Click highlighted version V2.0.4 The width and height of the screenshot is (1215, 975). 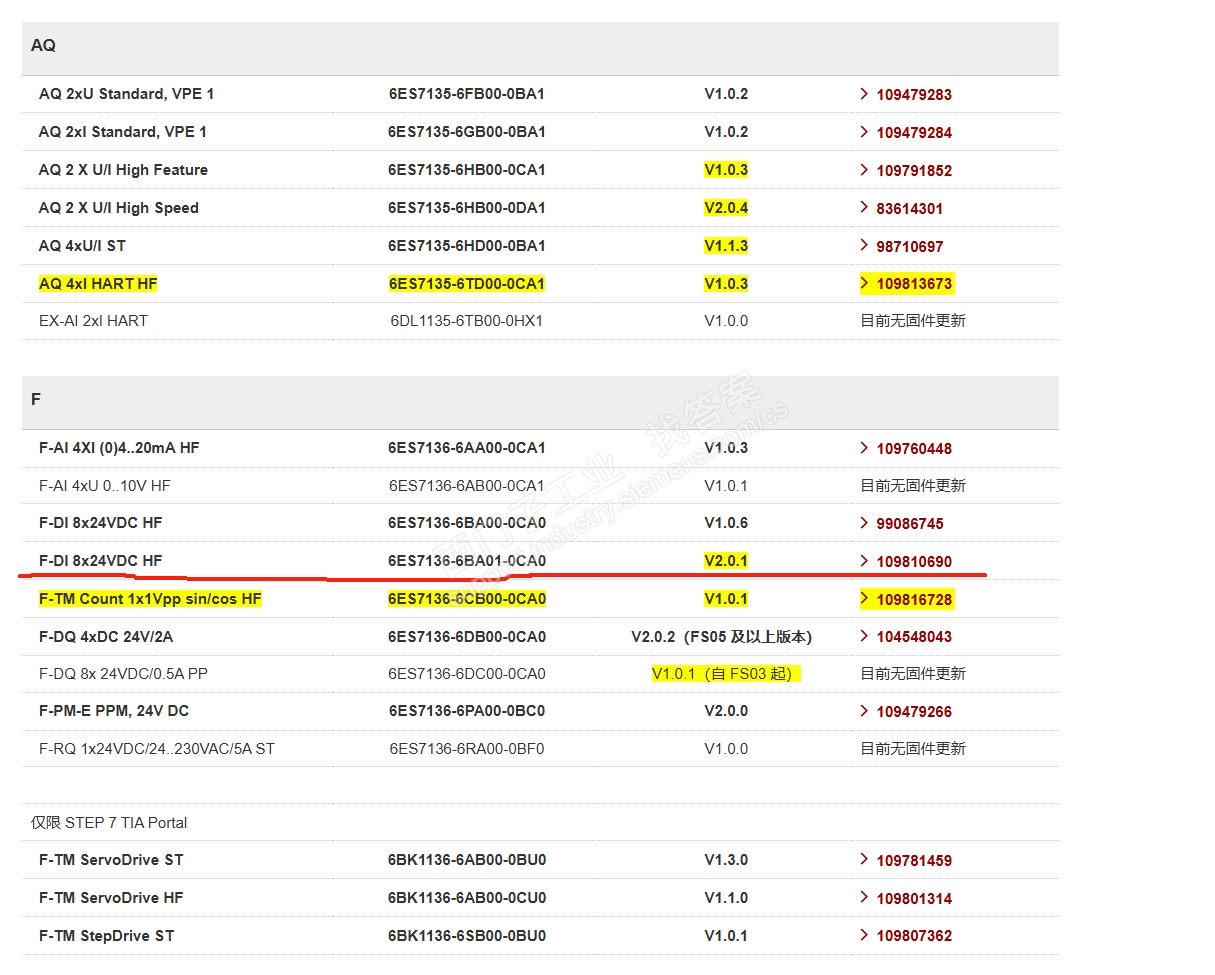coord(726,208)
